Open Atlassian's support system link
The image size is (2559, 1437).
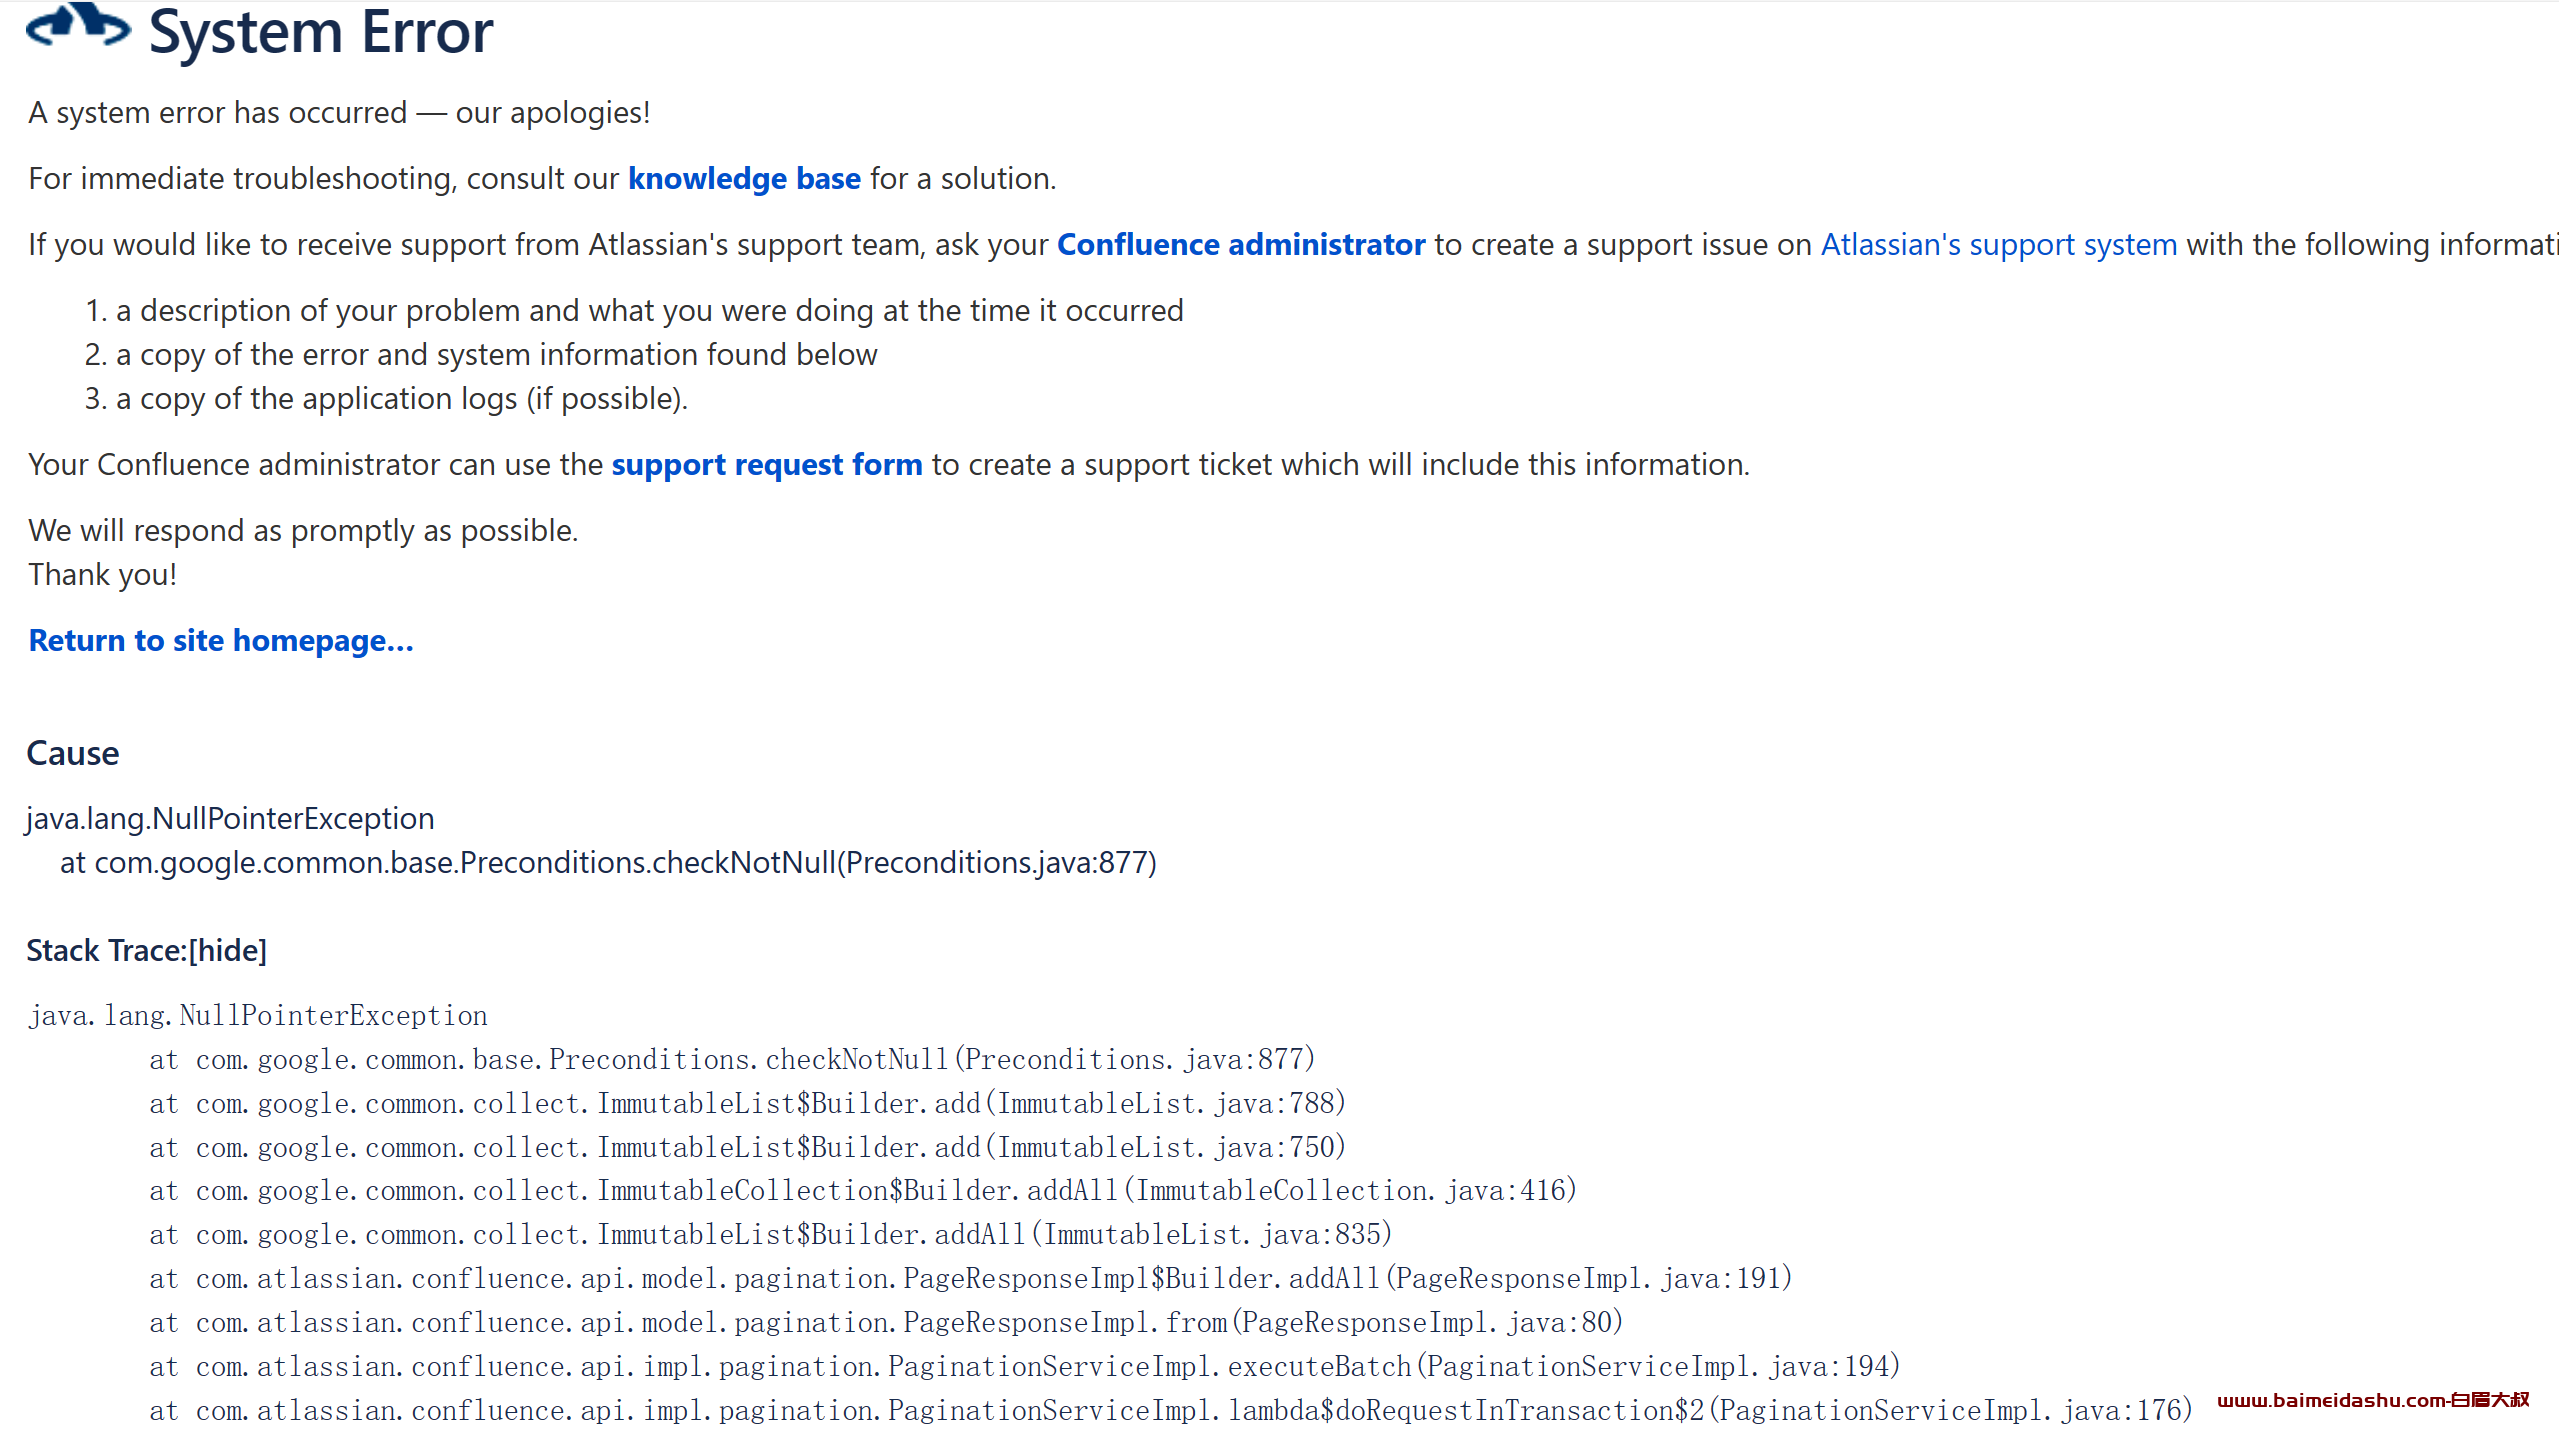click(x=1999, y=245)
